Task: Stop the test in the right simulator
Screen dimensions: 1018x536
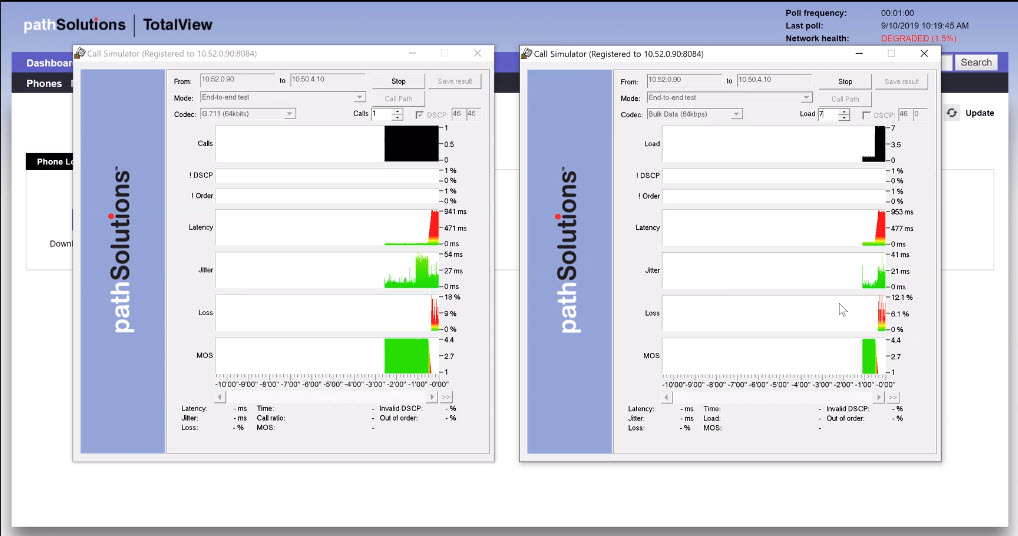Action: point(845,81)
